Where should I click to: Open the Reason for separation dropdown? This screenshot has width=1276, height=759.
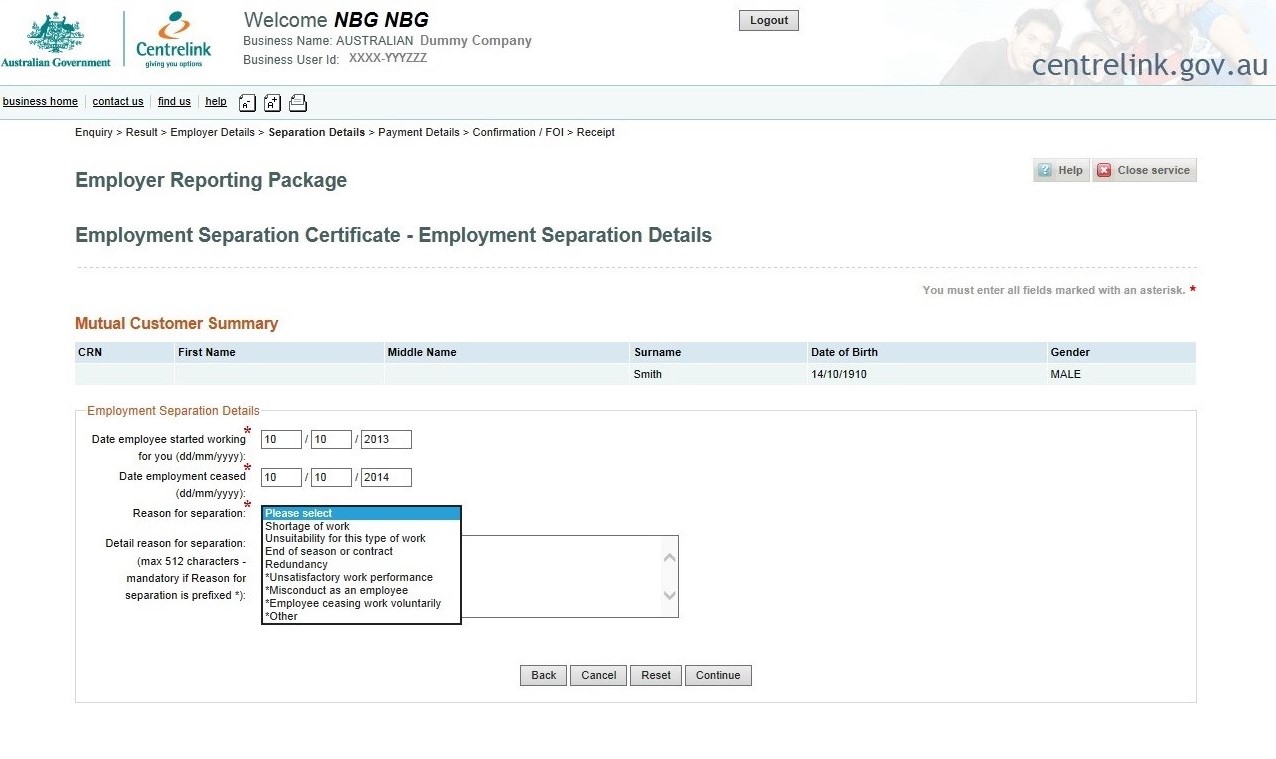pos(360,512)
